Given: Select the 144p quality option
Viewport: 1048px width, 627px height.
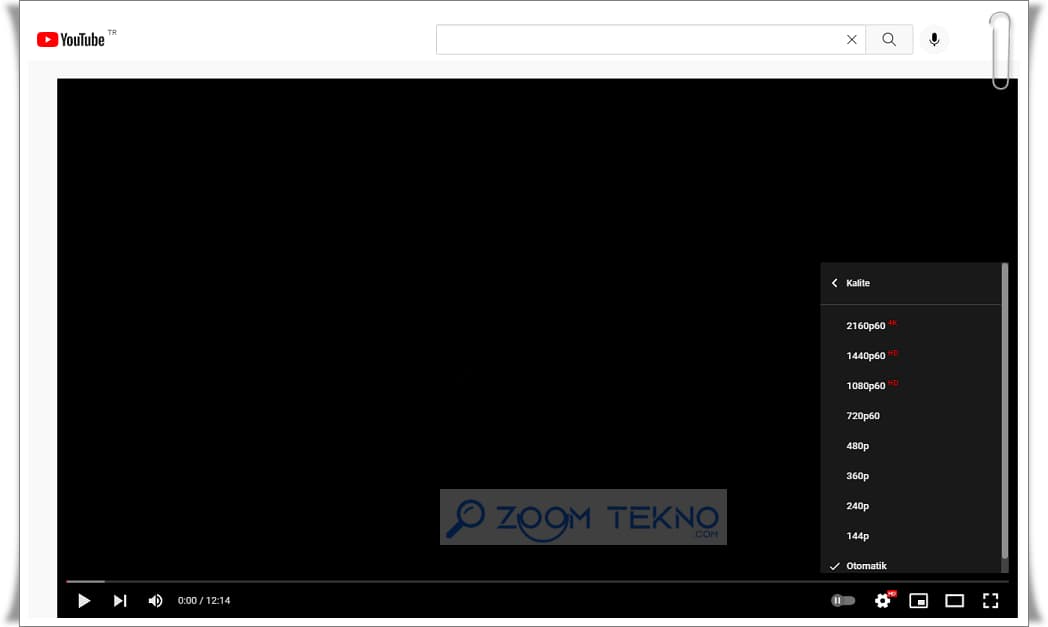Looking at the screenshot, I should (857, 536).
